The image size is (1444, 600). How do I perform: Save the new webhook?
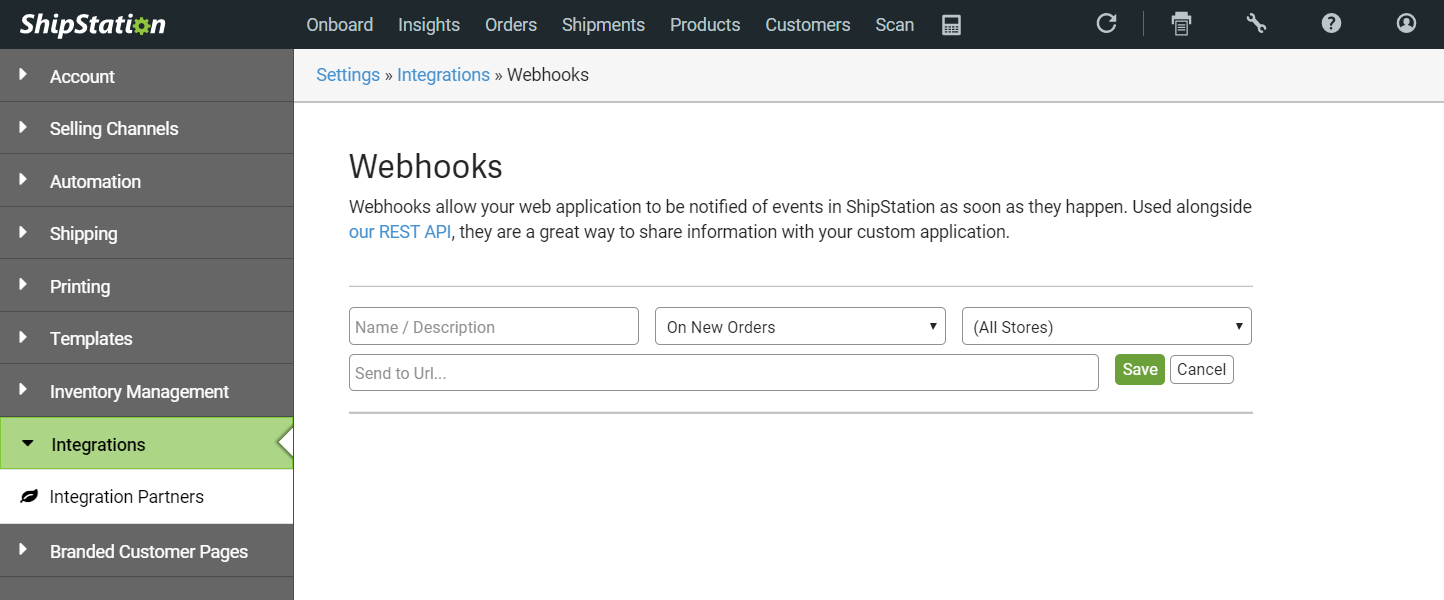[x=1140, y=369]
